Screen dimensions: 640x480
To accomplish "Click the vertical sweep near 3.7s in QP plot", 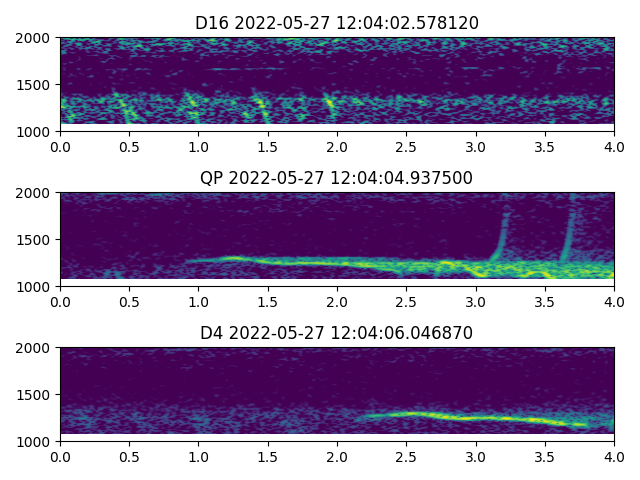I will tap(571, 232).
